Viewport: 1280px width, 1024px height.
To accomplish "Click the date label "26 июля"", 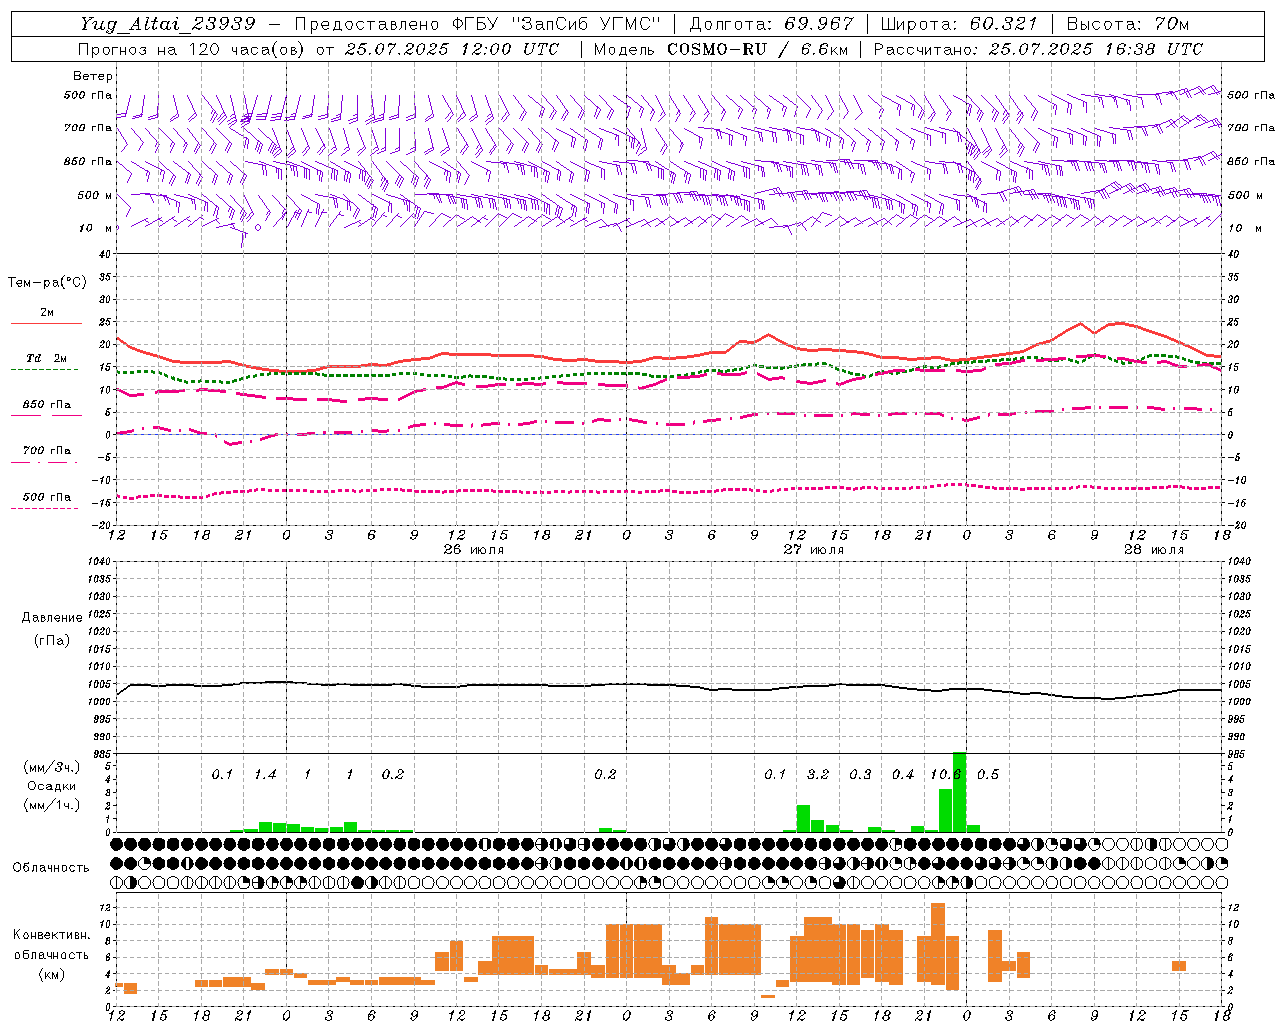I will click(x=474, y=550).
